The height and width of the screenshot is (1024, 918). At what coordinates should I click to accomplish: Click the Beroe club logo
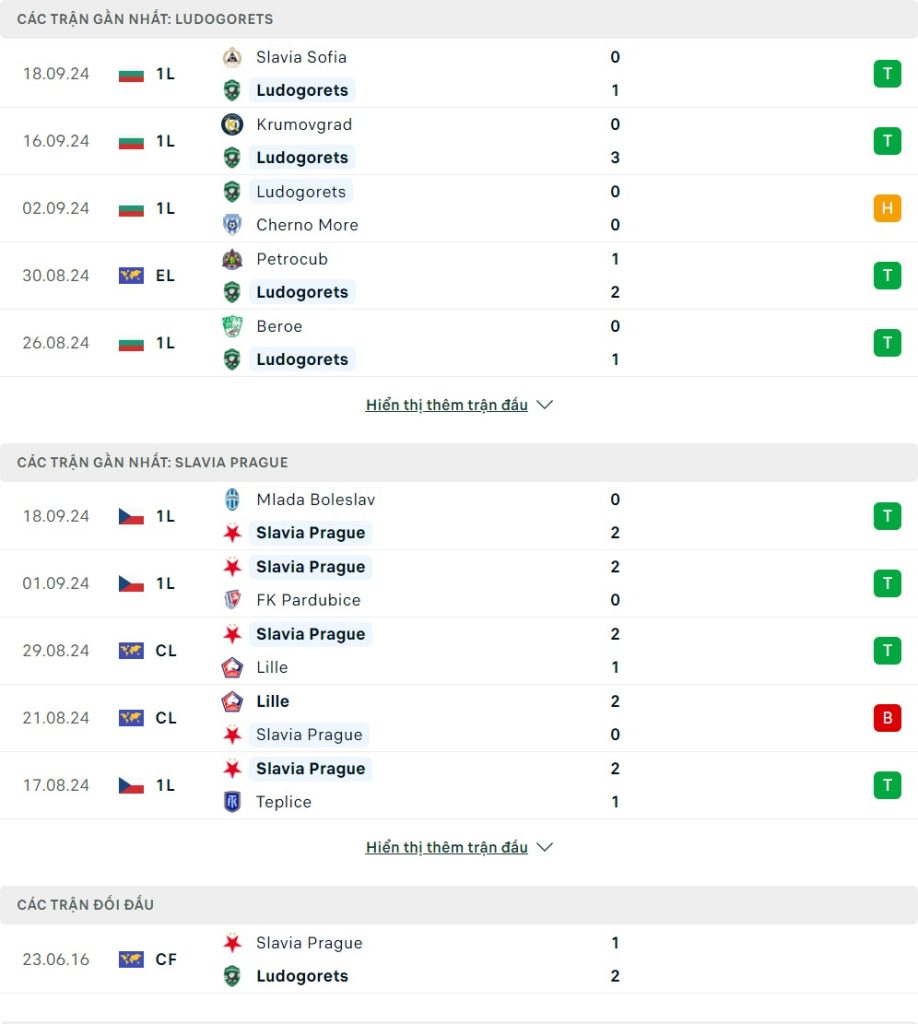click(x=232, y=327)
